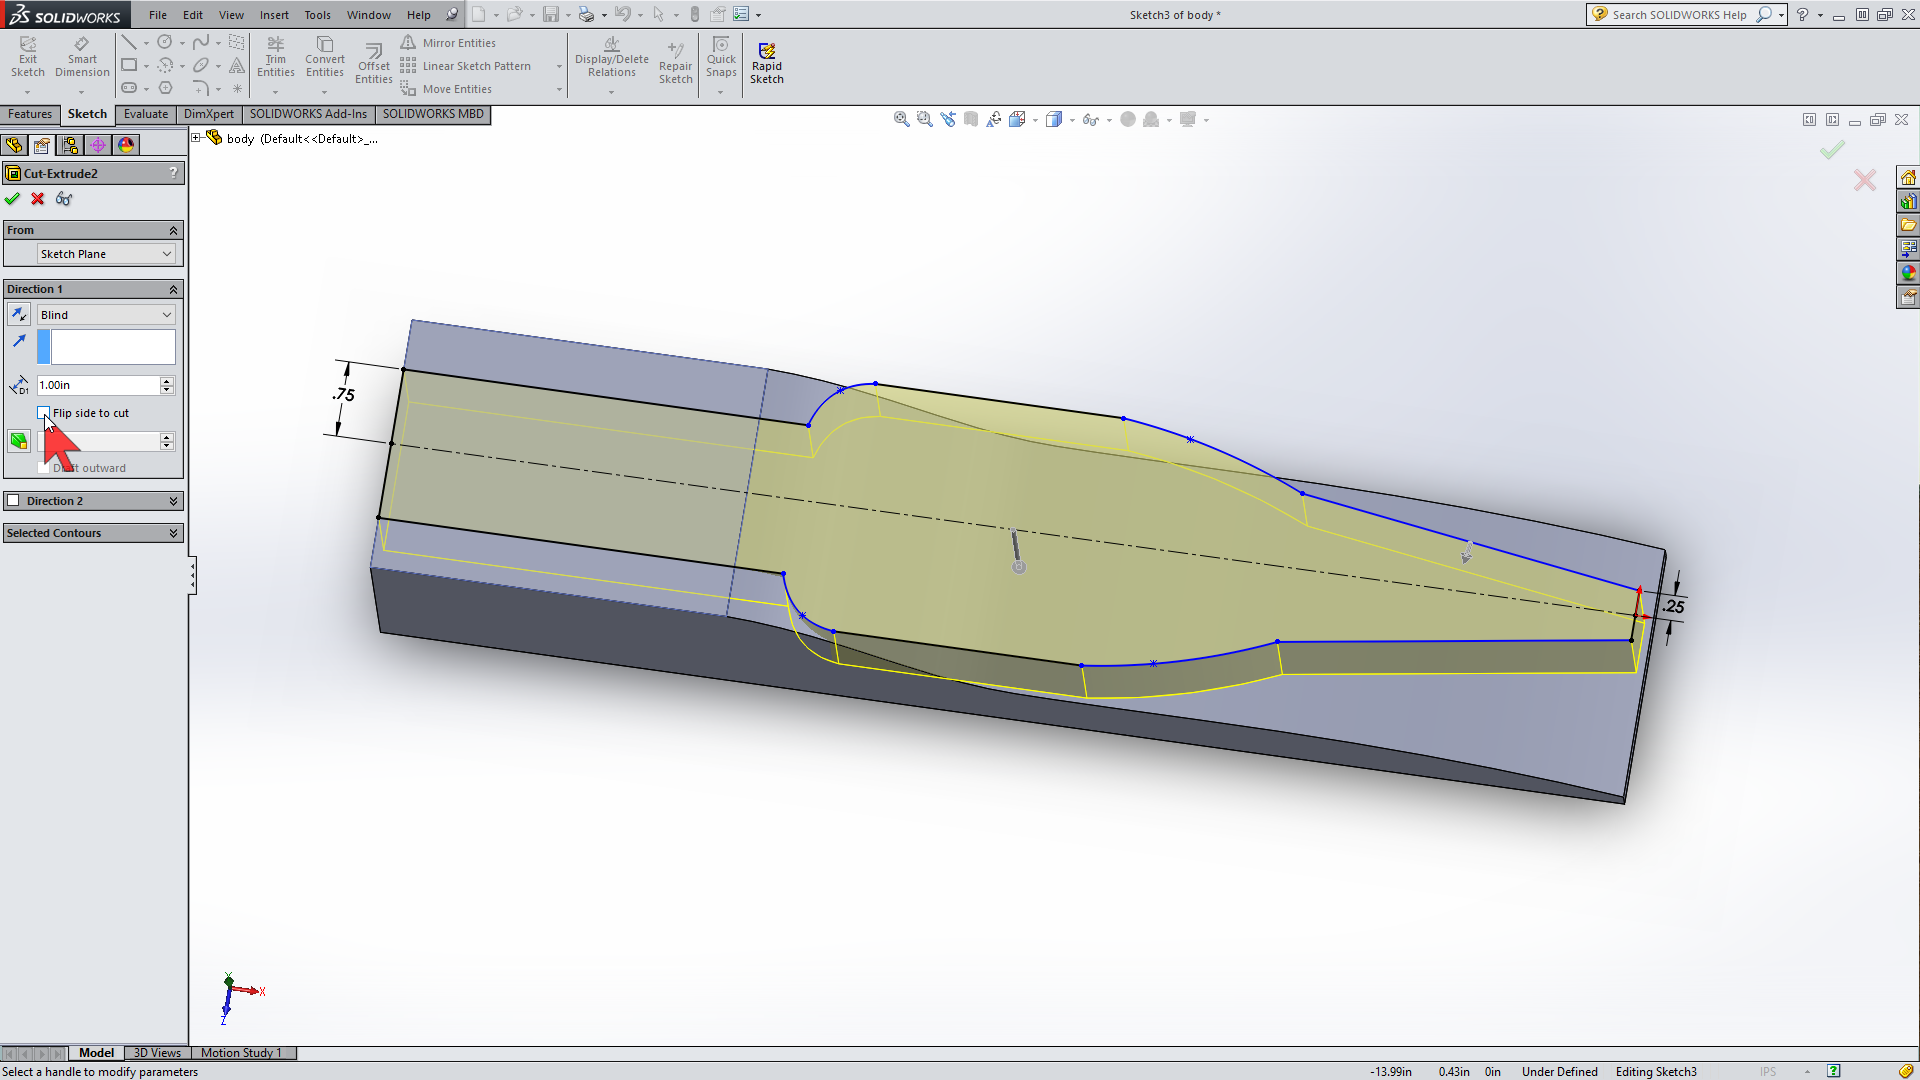Image resolution: width=1920 pixels, height=1080 pixels.
Task: Click the Convert Entities tool
Action: pyautogui.click(x=325, y=57)
